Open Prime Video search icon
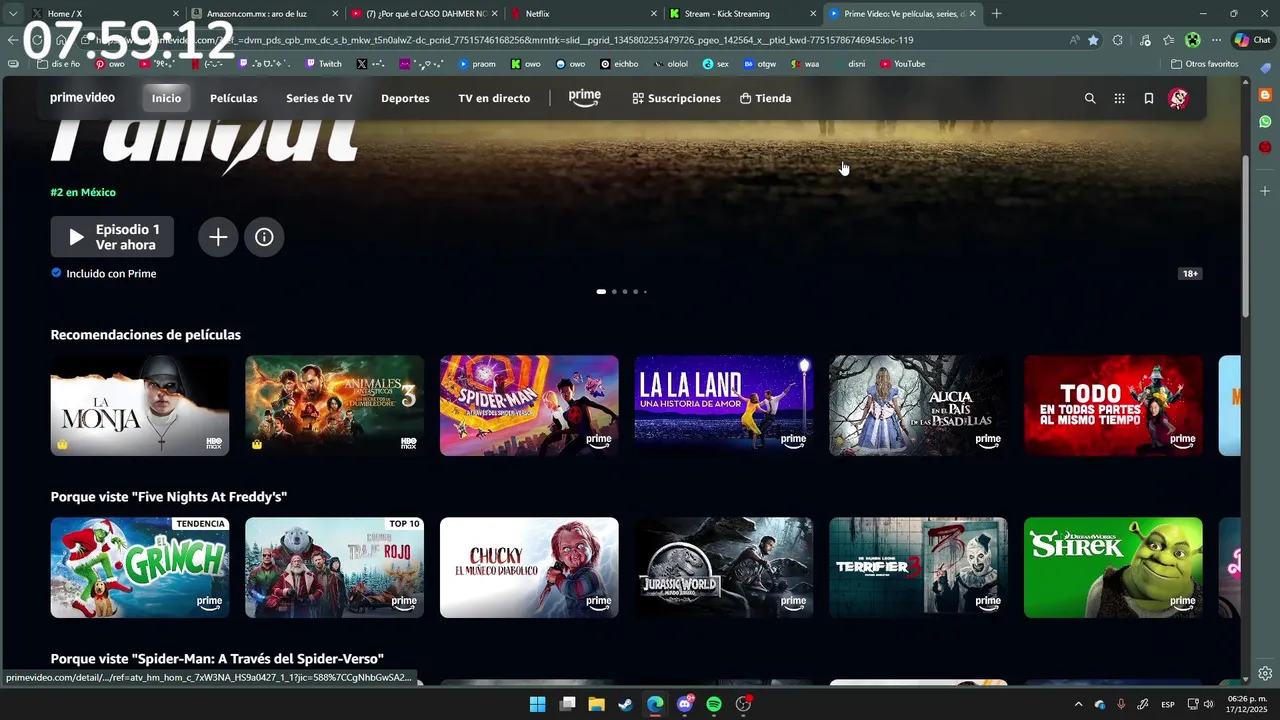Screen dimensions: 1280x720 coord(1090,98)
